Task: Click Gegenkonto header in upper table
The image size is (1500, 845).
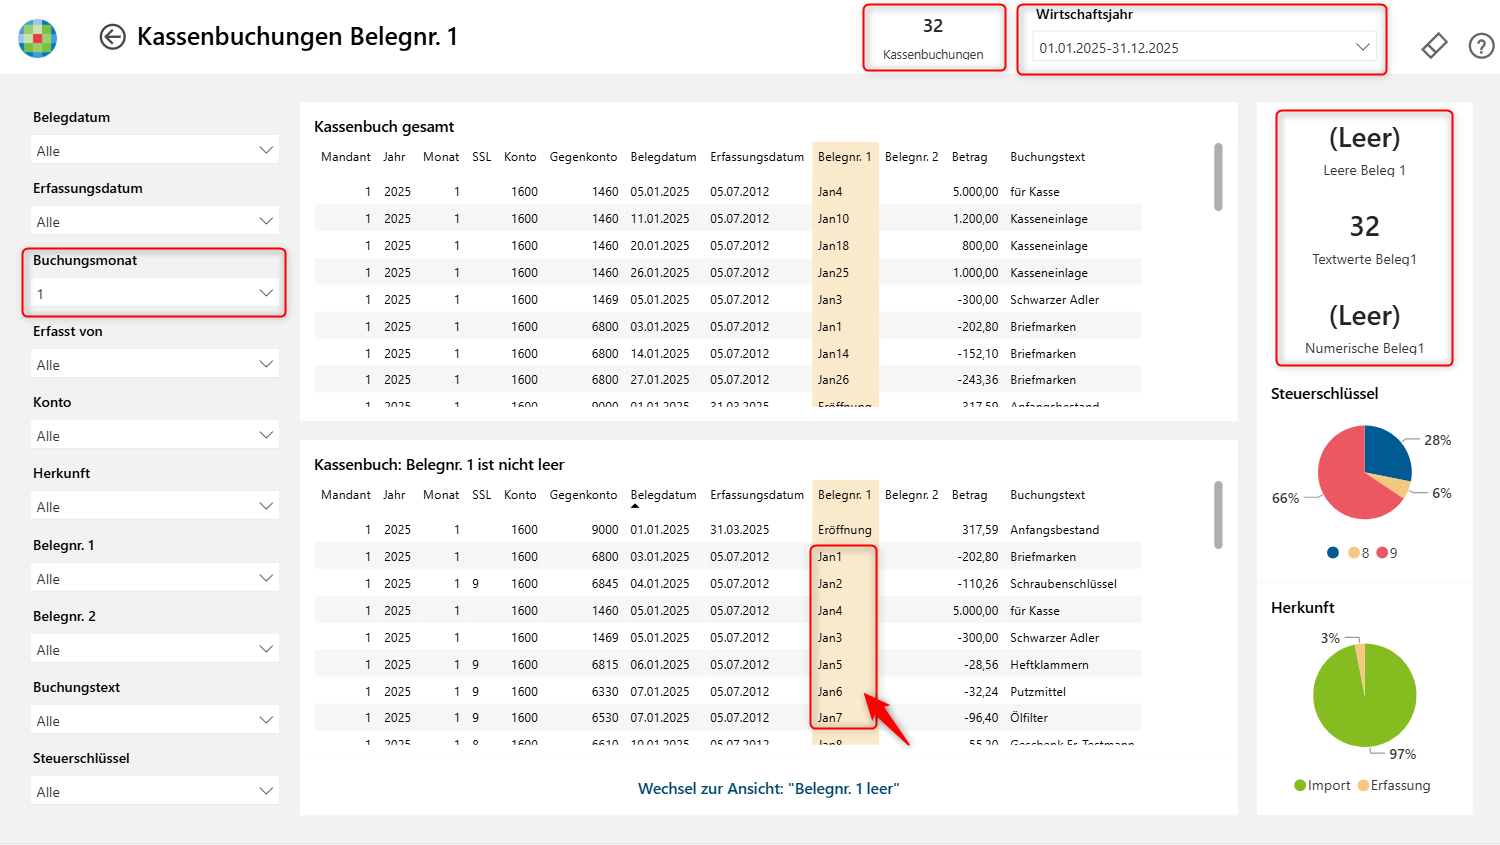Action: click(x=583, y=157)
